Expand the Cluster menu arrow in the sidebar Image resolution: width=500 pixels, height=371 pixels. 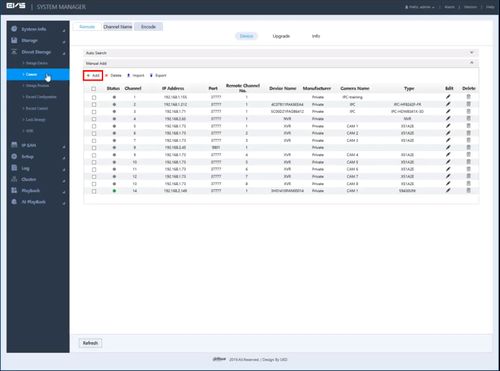(x=64, y=181)
